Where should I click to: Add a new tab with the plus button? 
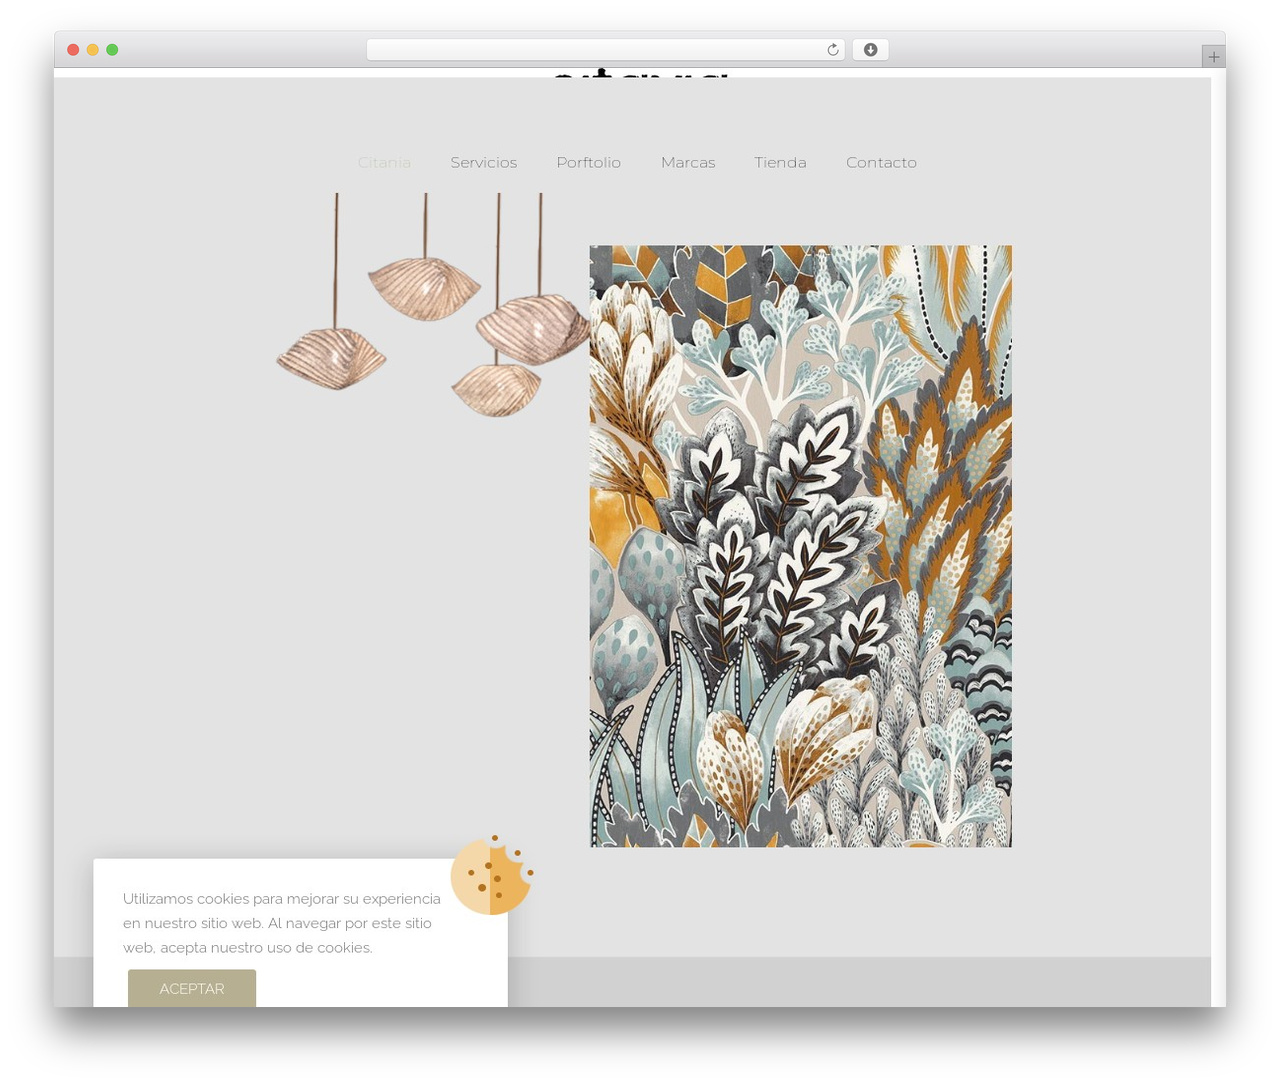point(1213,57)
